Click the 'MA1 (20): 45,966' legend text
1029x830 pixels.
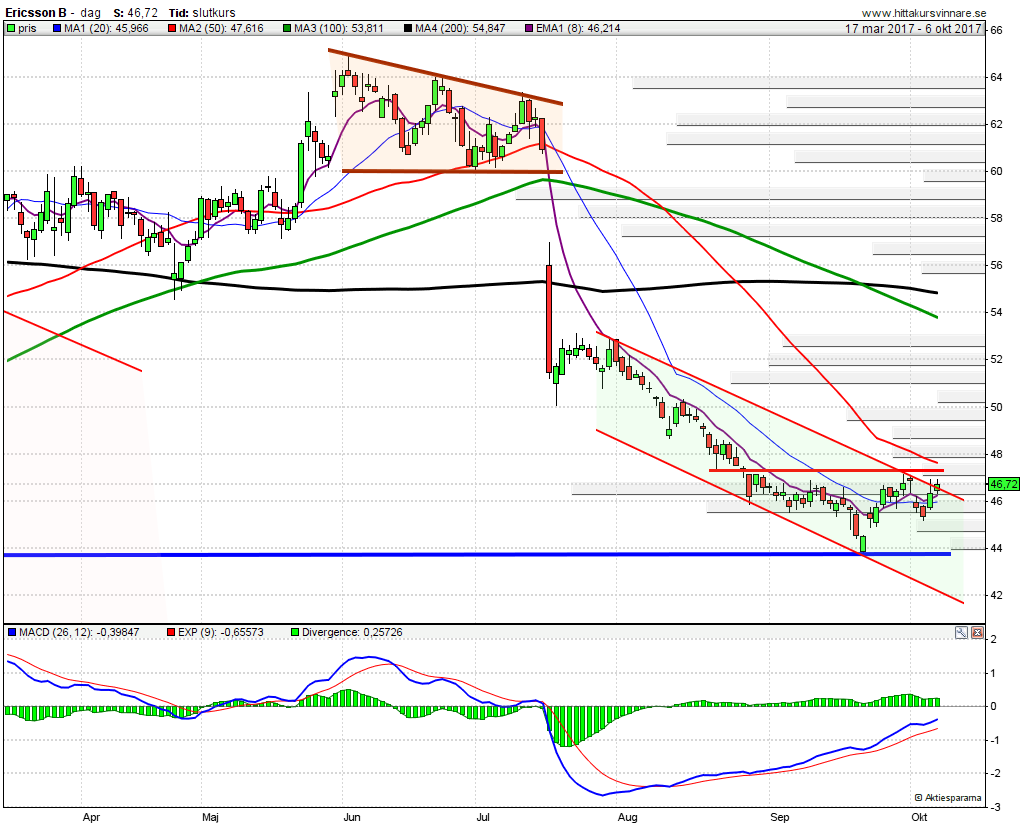[x=106, y=28]
